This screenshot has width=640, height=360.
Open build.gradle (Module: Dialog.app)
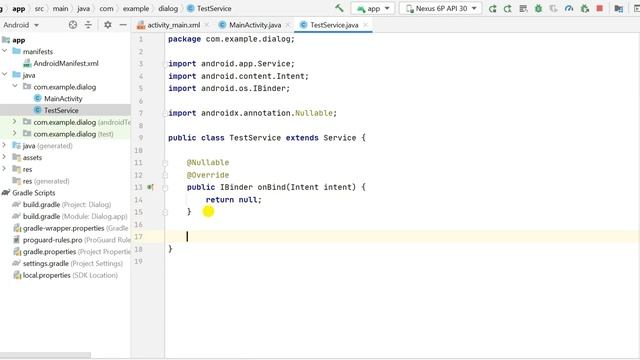click(x=75, y=216)
